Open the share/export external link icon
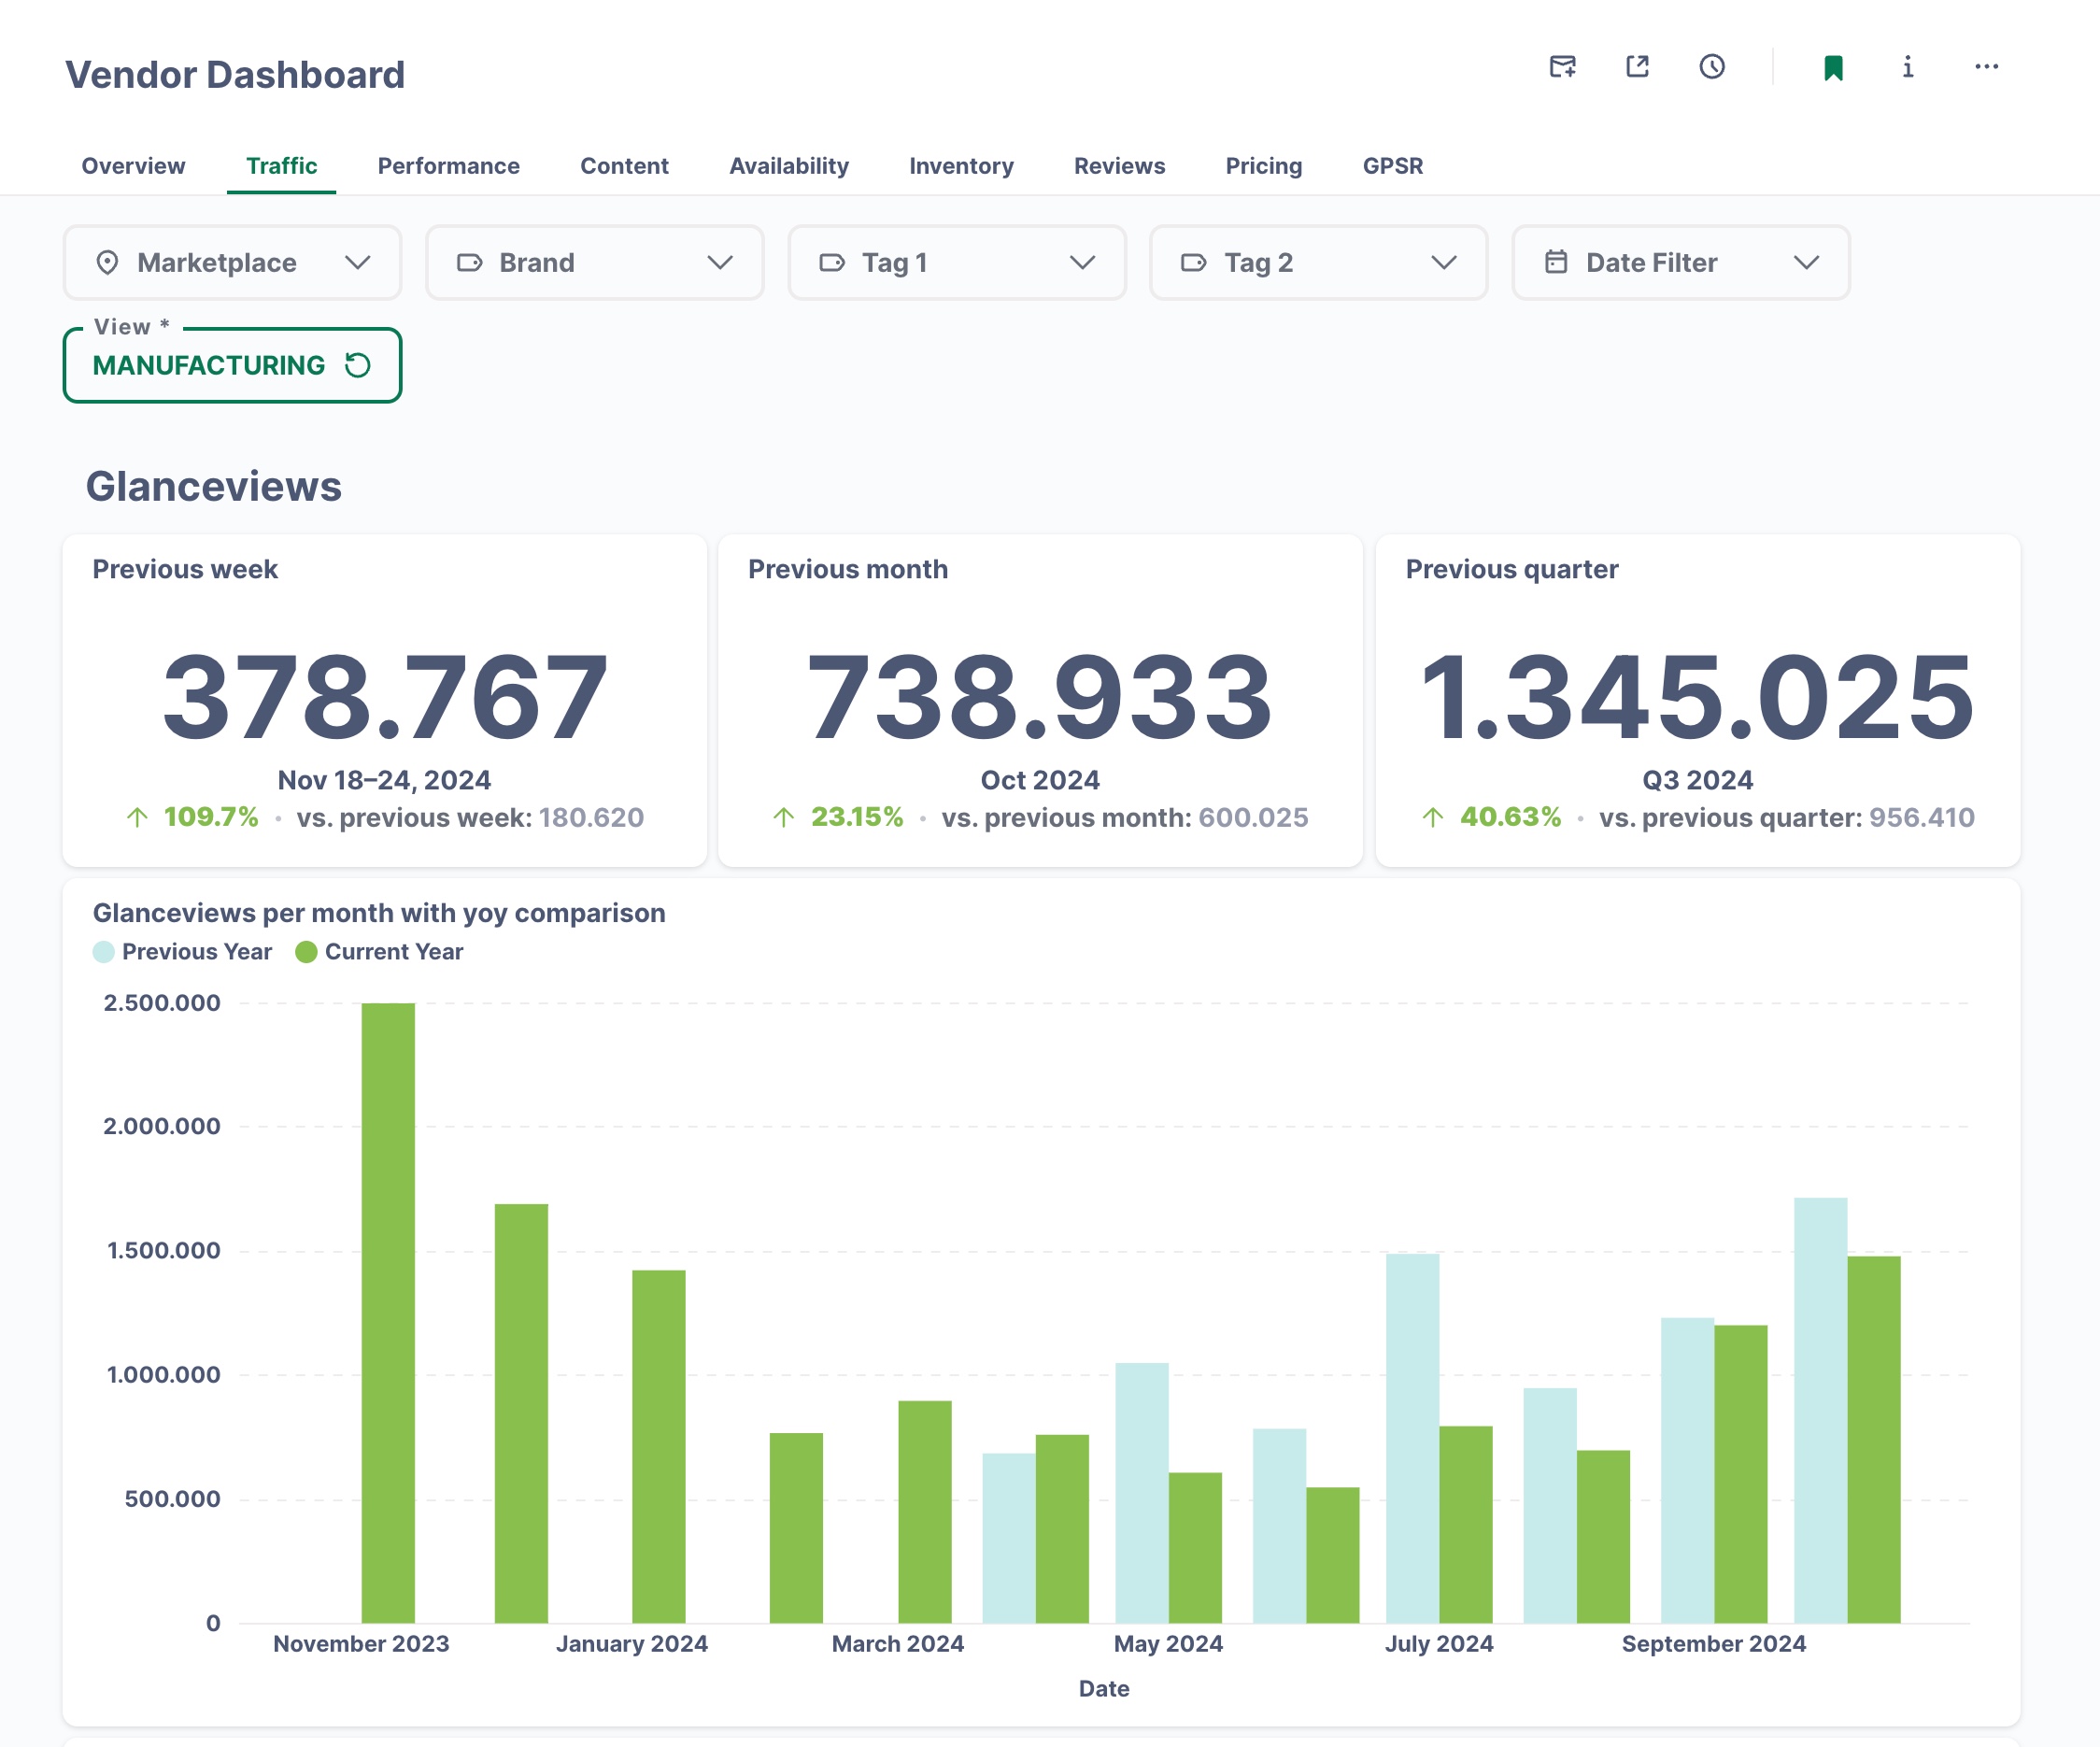The width and height of the screenshot is (2100, 1747). [x=1637, y=67]
